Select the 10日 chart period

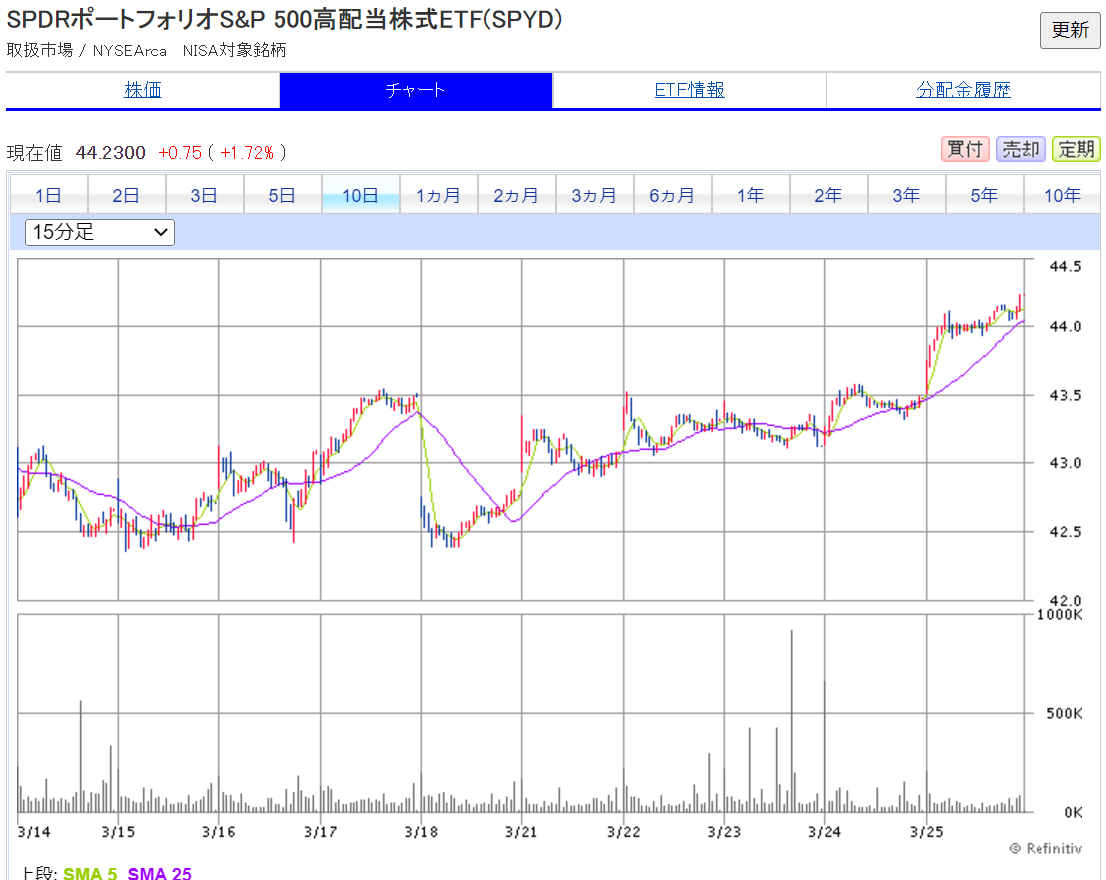[360, 195]
